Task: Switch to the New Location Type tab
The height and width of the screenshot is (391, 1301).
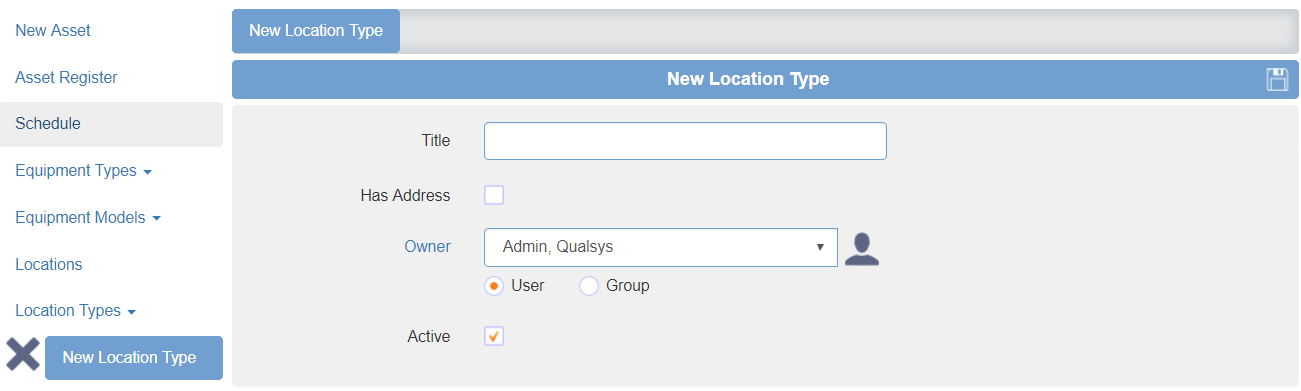Action: pyautogui.click(x=316, y=31)
